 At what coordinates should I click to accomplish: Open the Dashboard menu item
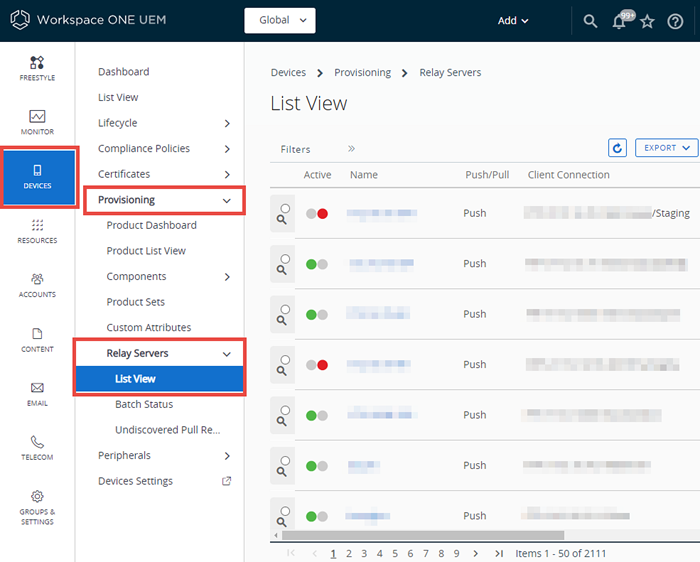click(x=124, y=71)
